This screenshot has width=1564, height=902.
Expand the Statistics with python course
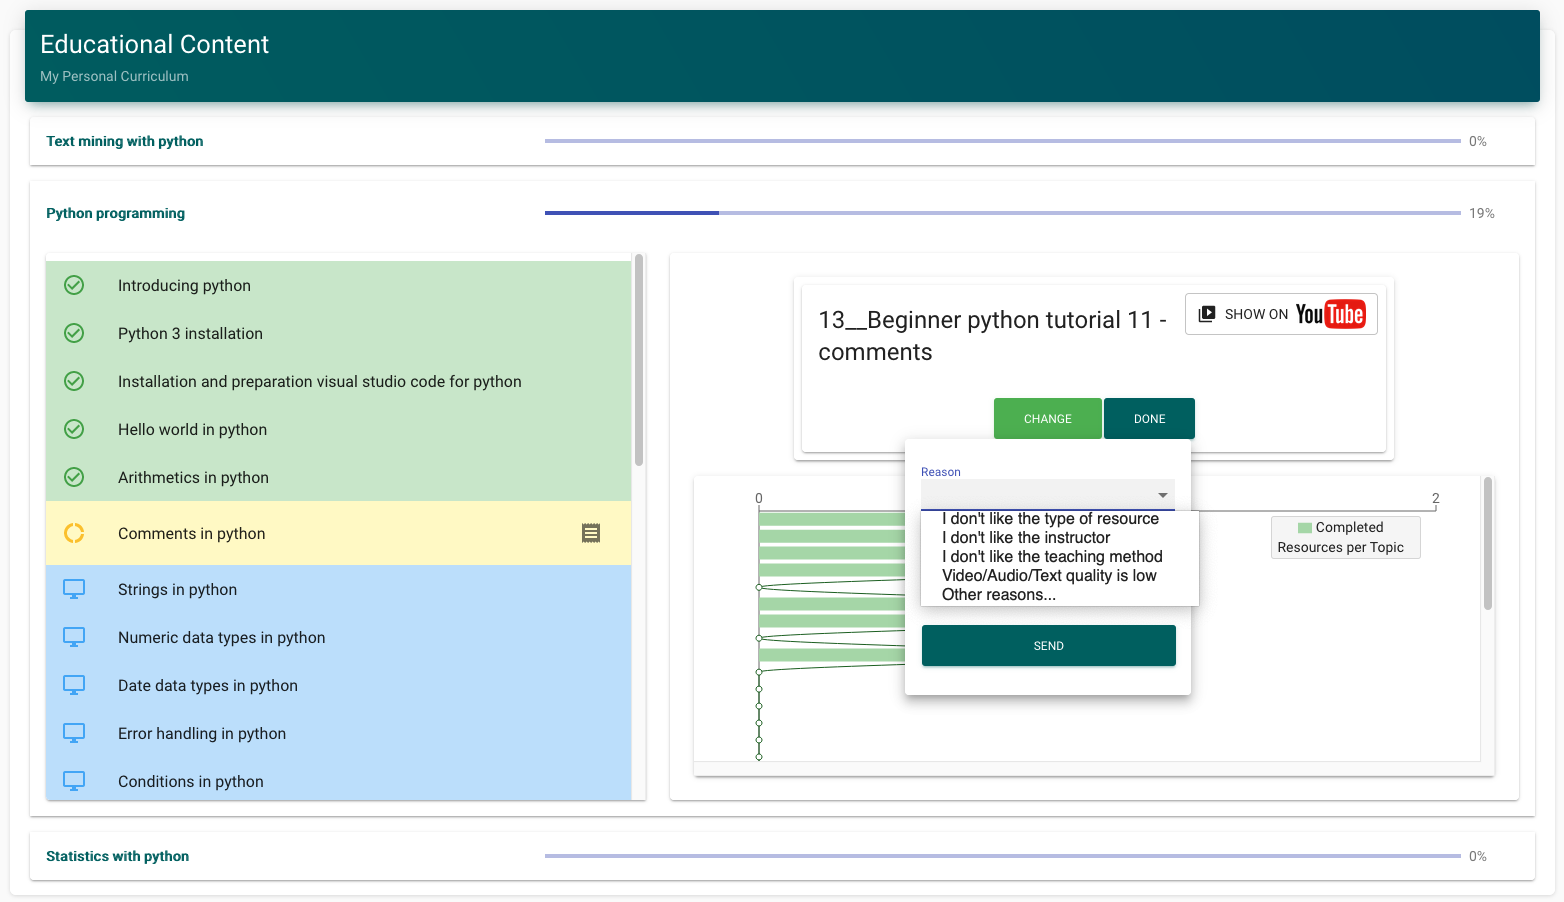(x=782, y=856)
